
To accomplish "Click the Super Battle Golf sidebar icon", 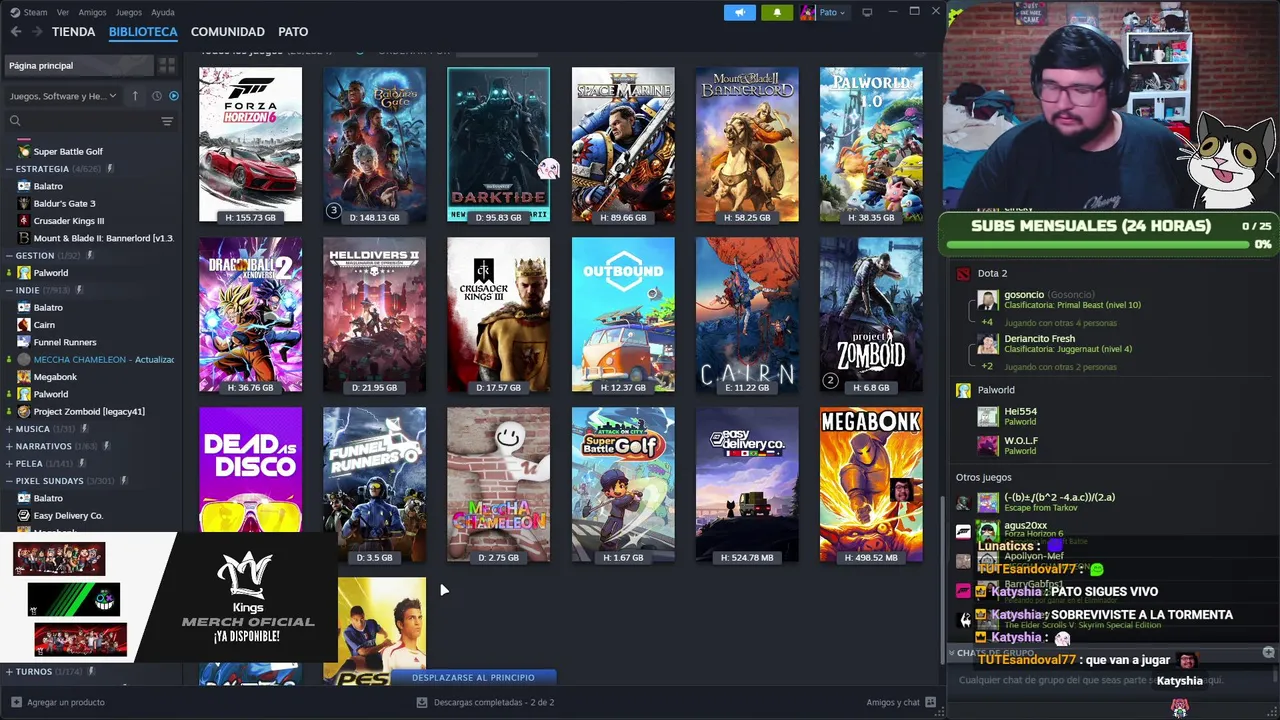I will [x=24, y=151].
